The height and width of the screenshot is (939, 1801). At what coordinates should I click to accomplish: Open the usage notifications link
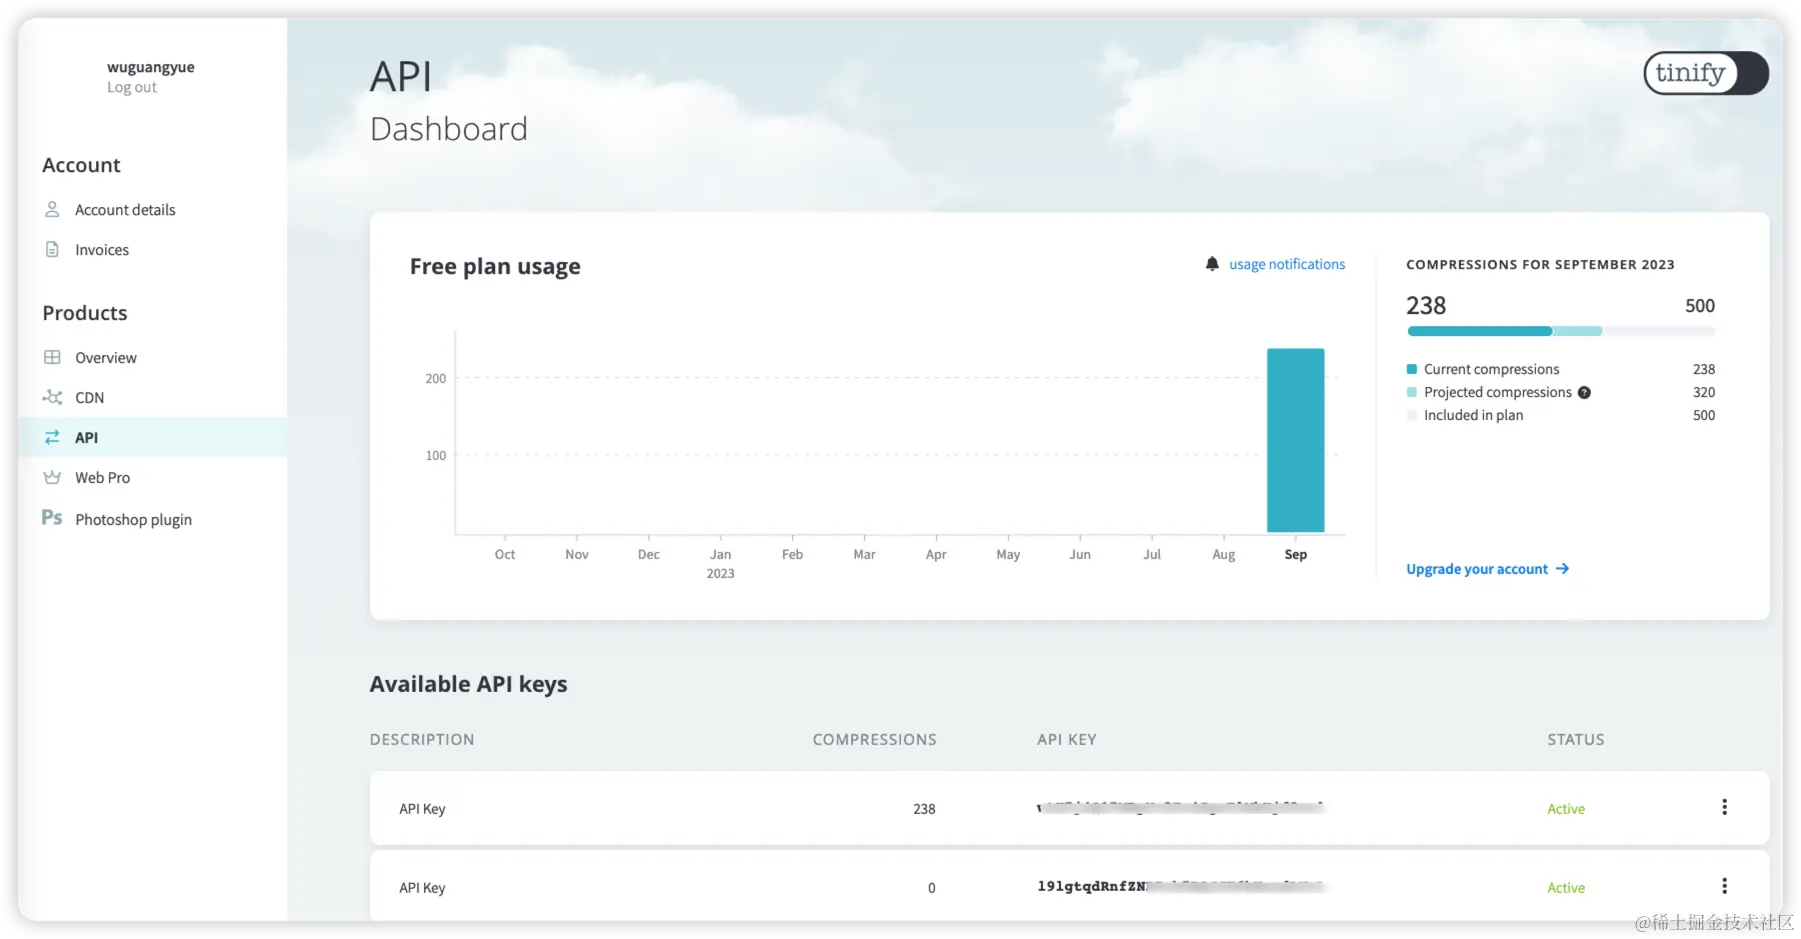coord(1287,264)
